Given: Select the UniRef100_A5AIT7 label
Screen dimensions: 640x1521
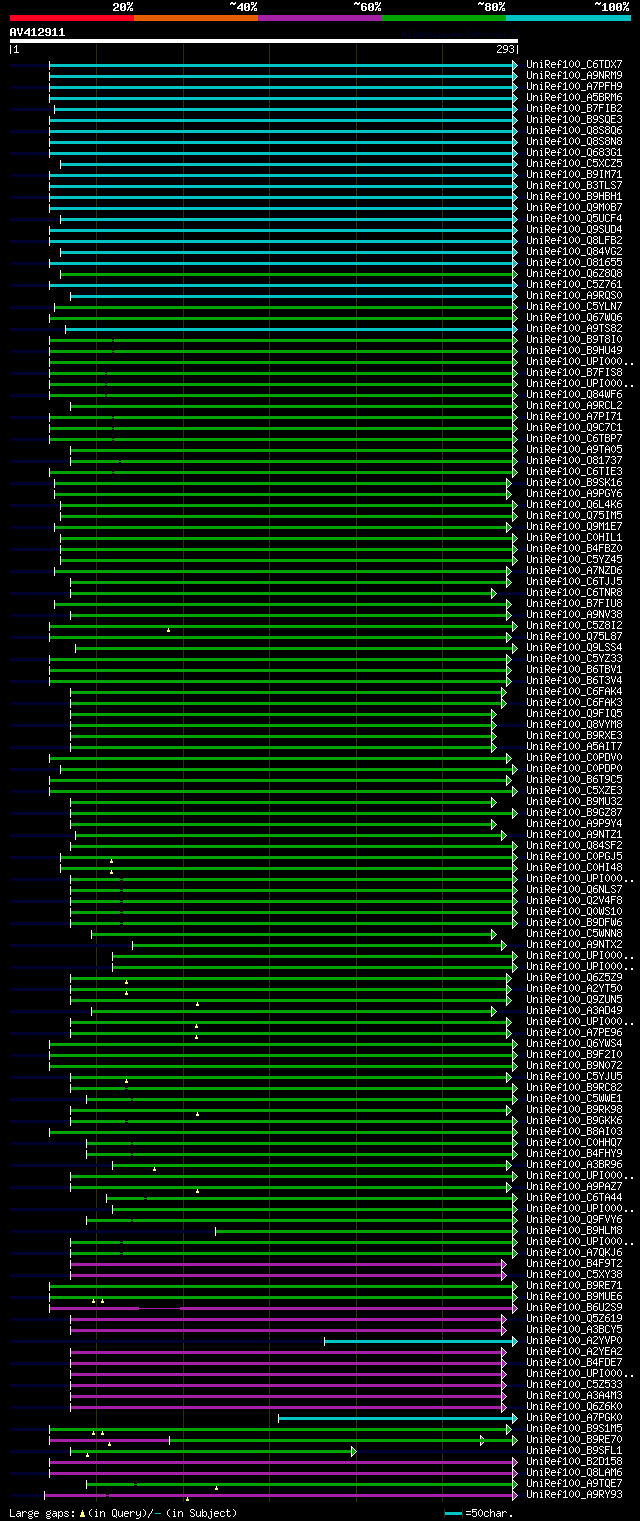Looking at the screenshot, I should click(x=574, y=746).
